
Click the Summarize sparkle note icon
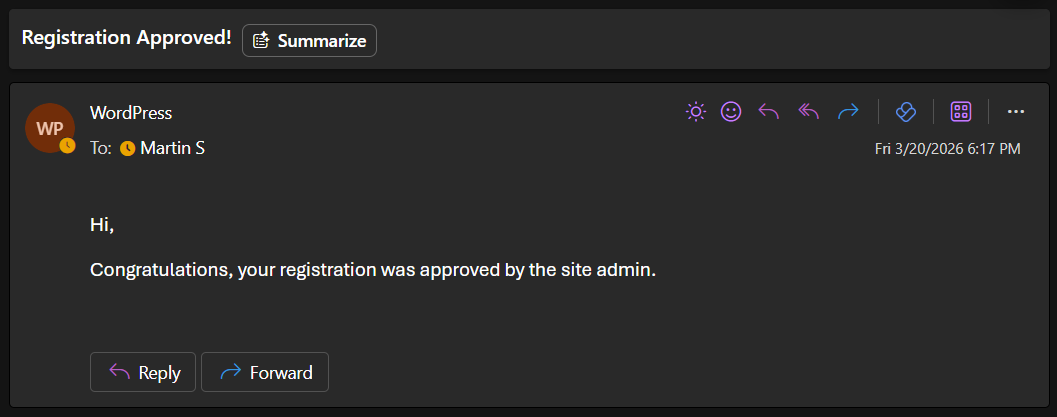pyautogui.click(x=262, y=41)
